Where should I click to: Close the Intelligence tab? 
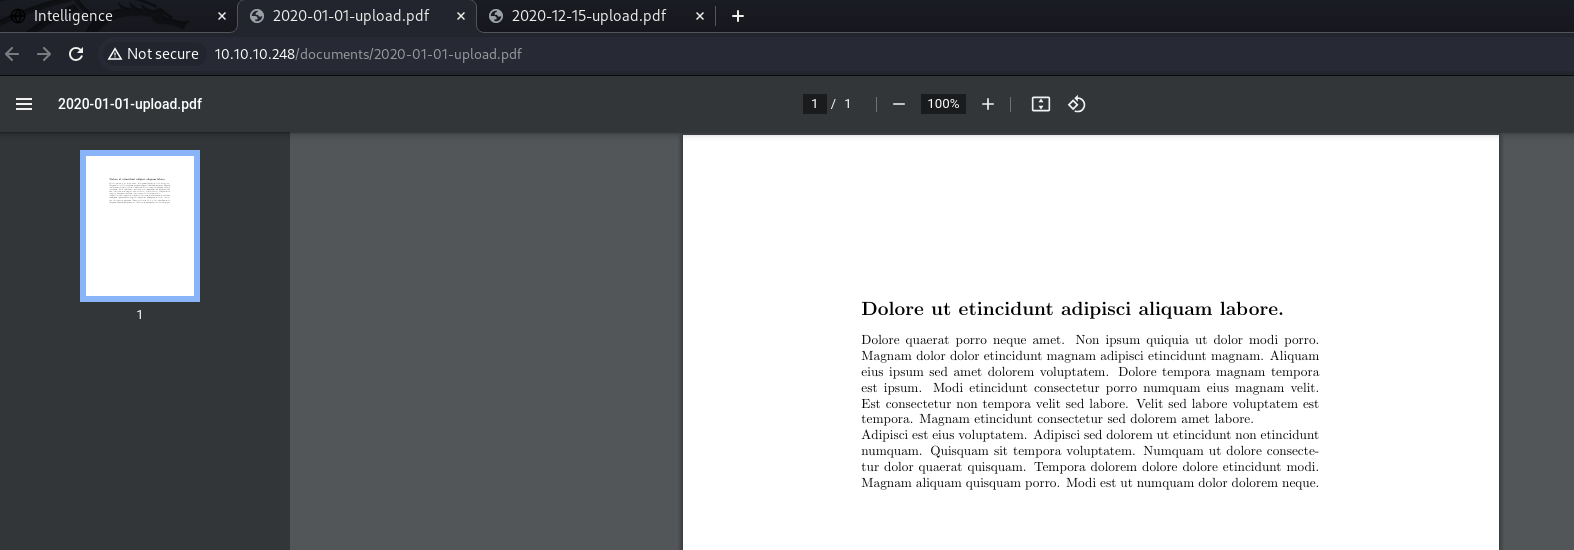[x=222, y=16]
